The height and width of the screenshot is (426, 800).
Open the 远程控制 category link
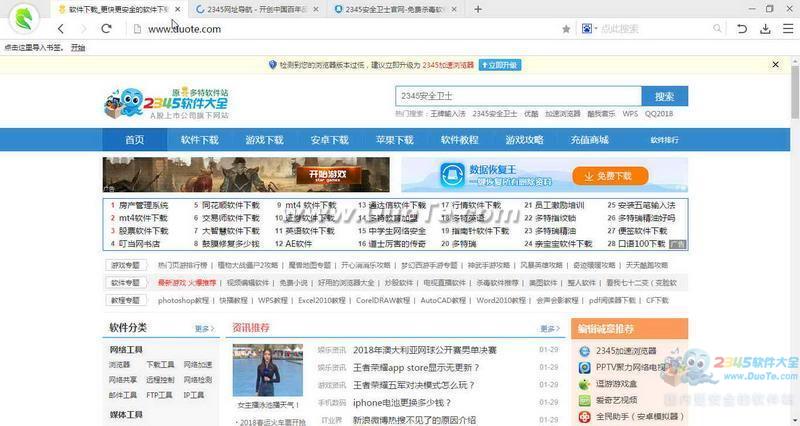pos(160,380)
